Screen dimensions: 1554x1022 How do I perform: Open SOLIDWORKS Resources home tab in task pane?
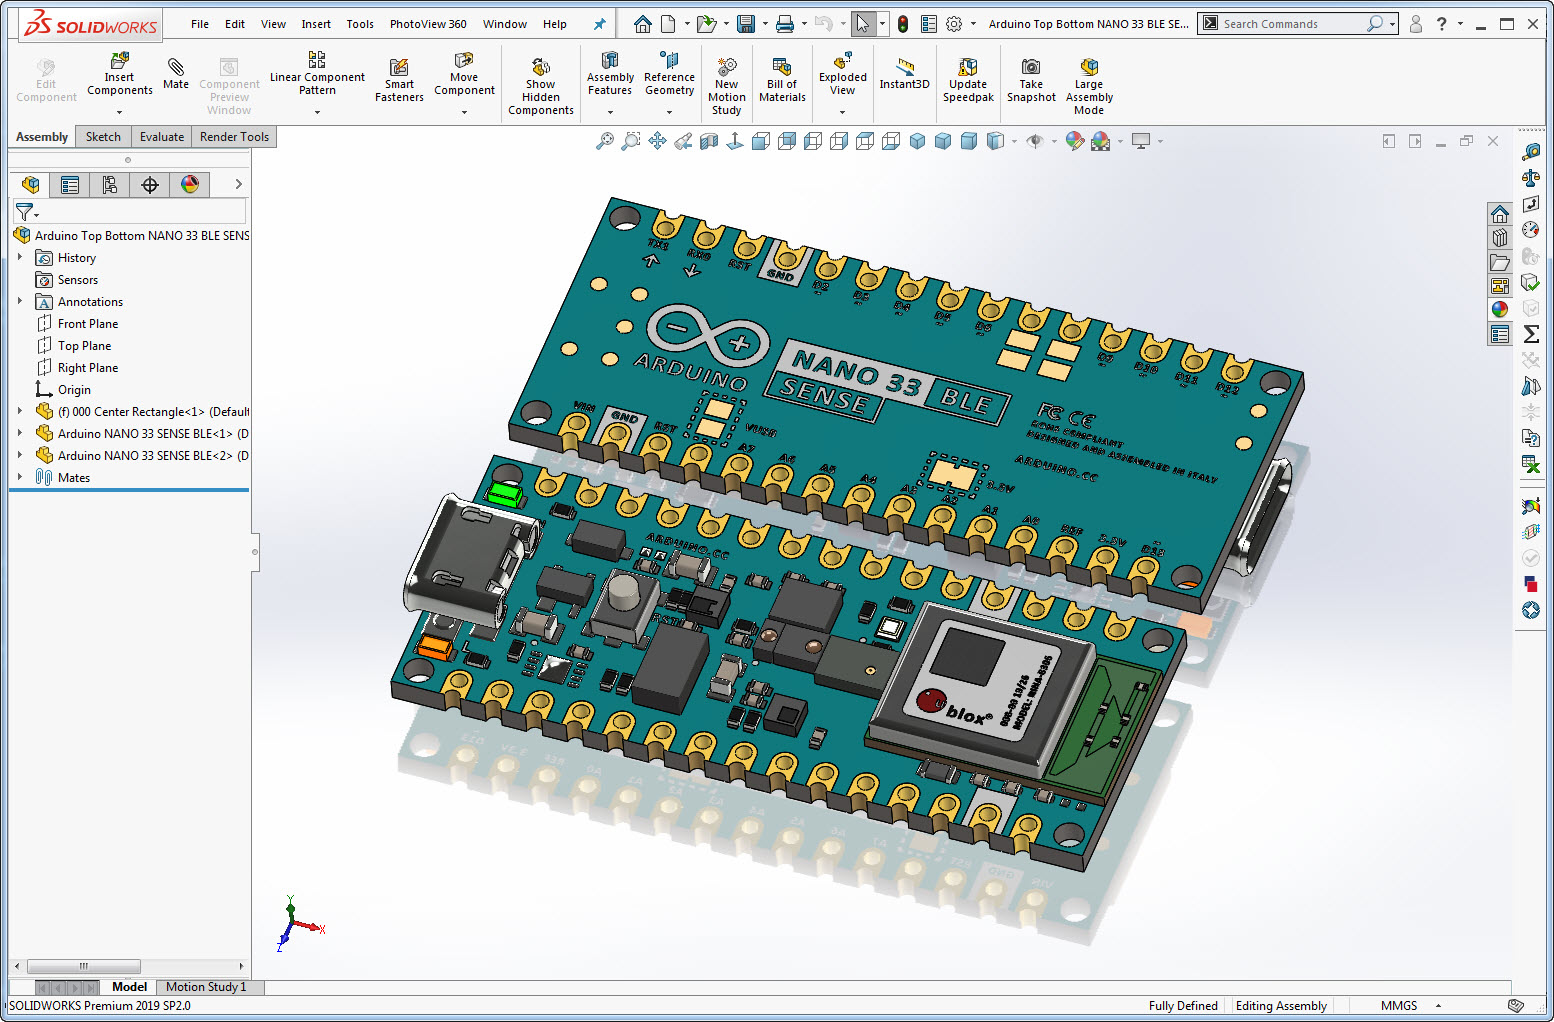tap(1500, 214)
